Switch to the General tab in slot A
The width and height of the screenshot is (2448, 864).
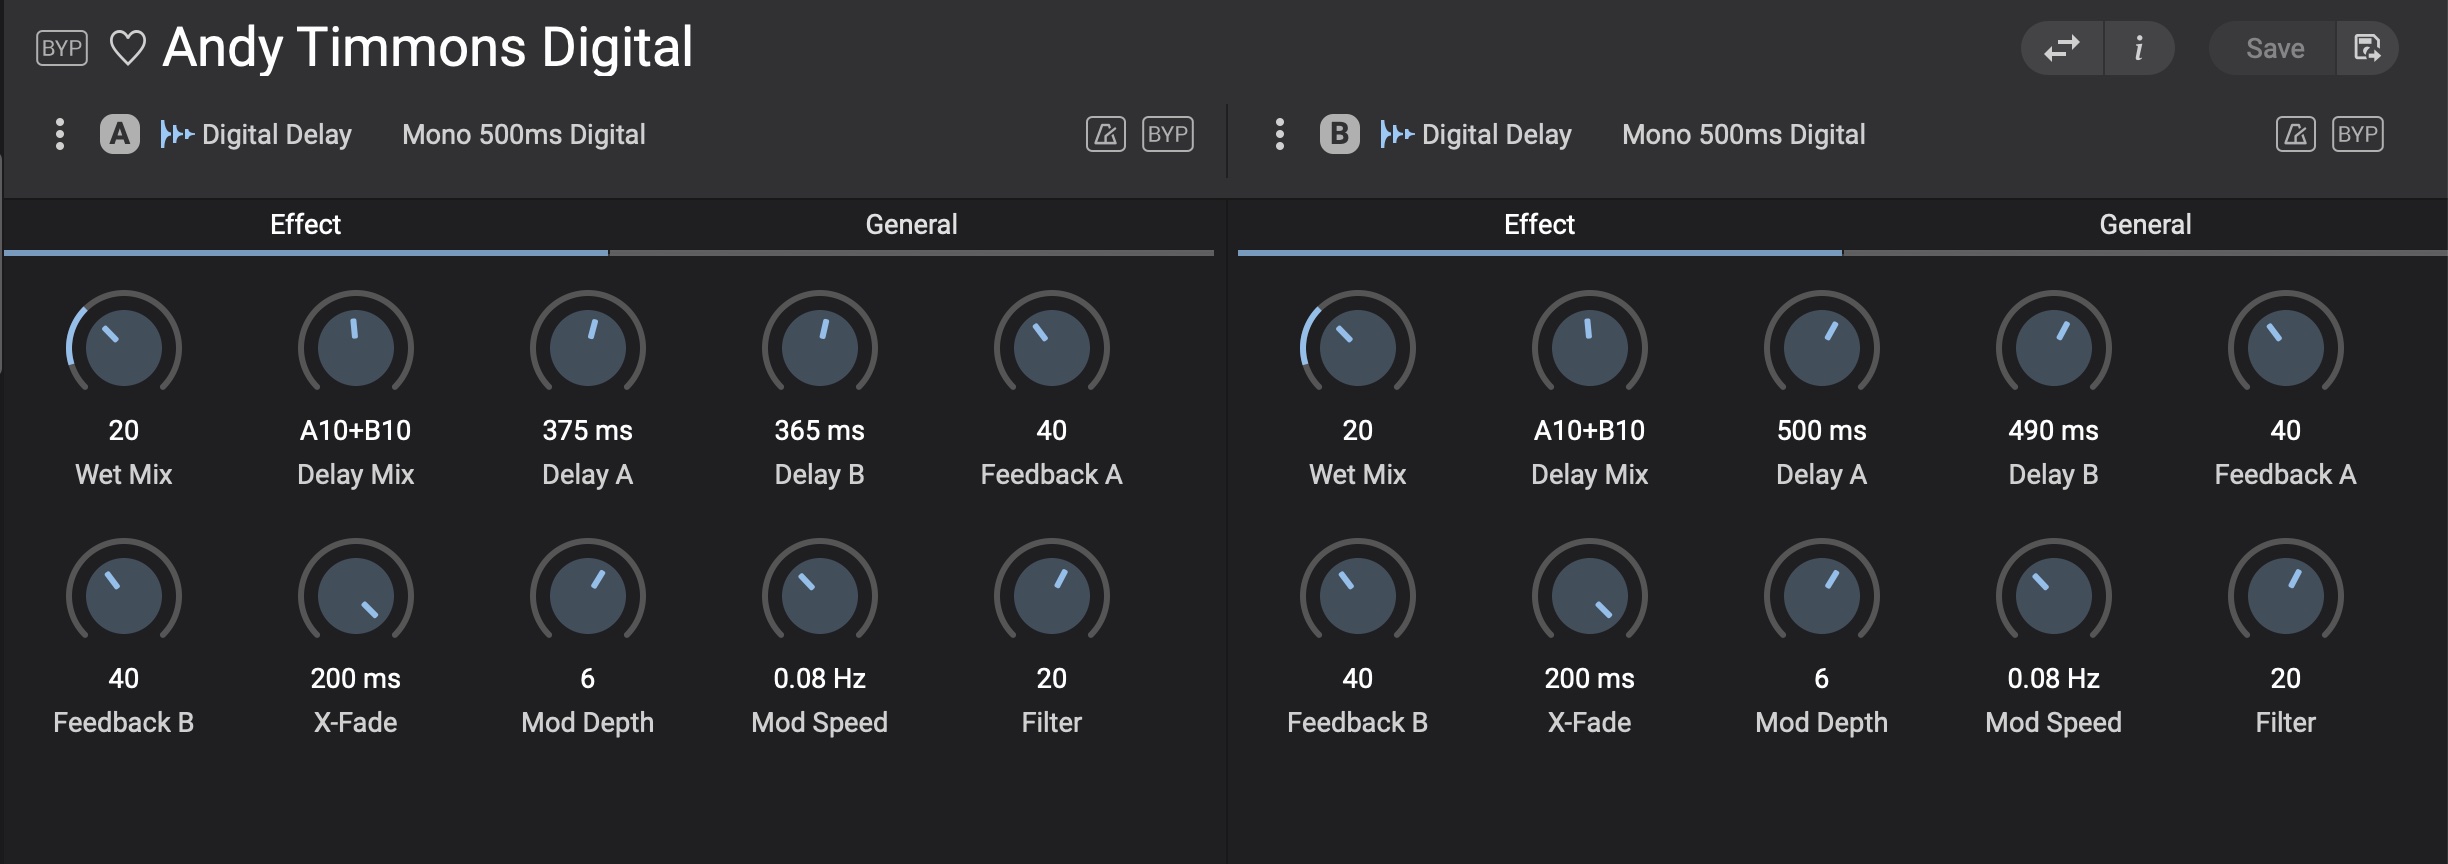(x=911, y=225)
